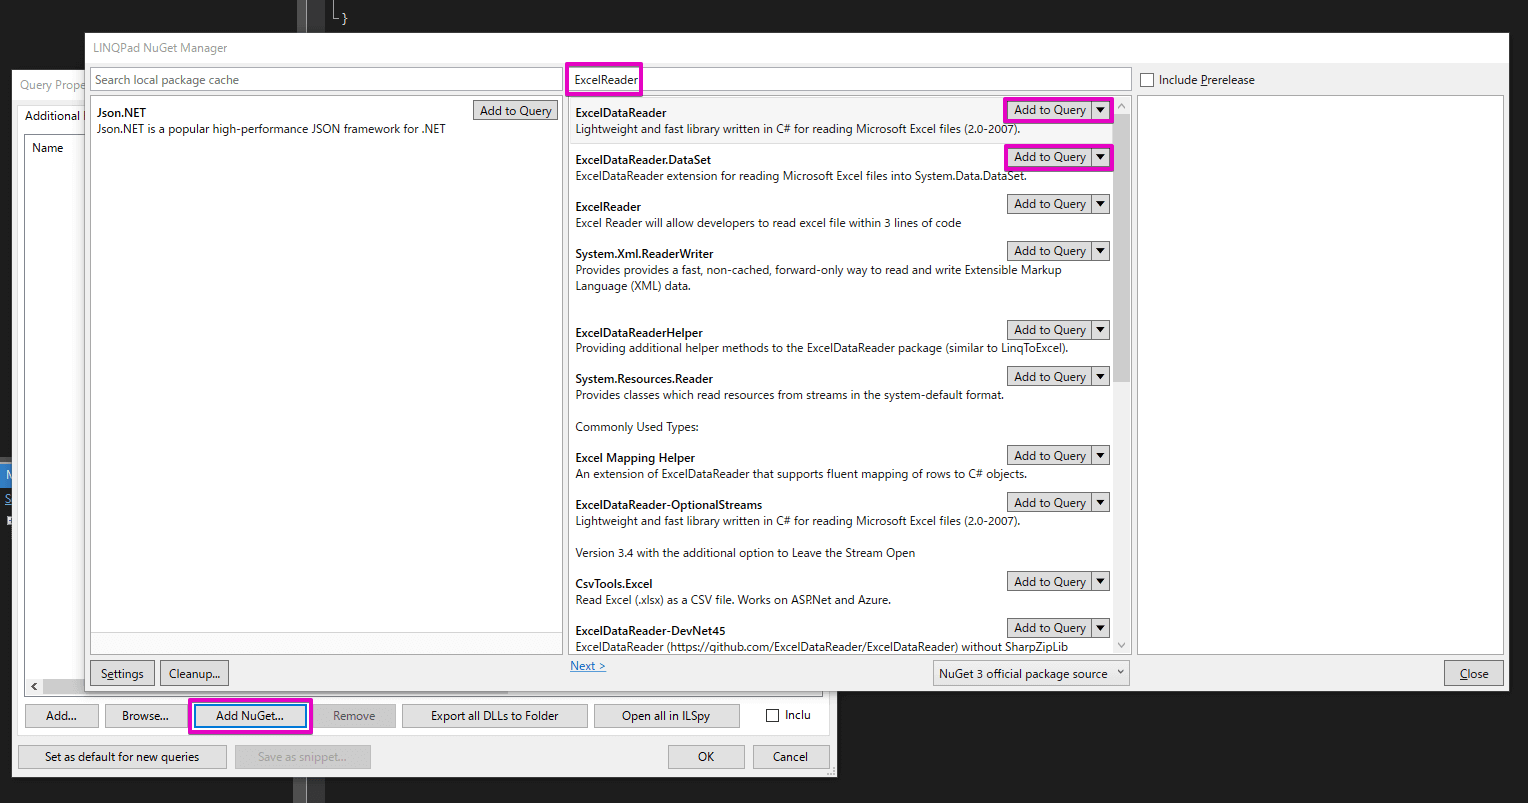Click the Add... button in Query Properties
Screen dimensions: 1528x803
click(62, 716)
